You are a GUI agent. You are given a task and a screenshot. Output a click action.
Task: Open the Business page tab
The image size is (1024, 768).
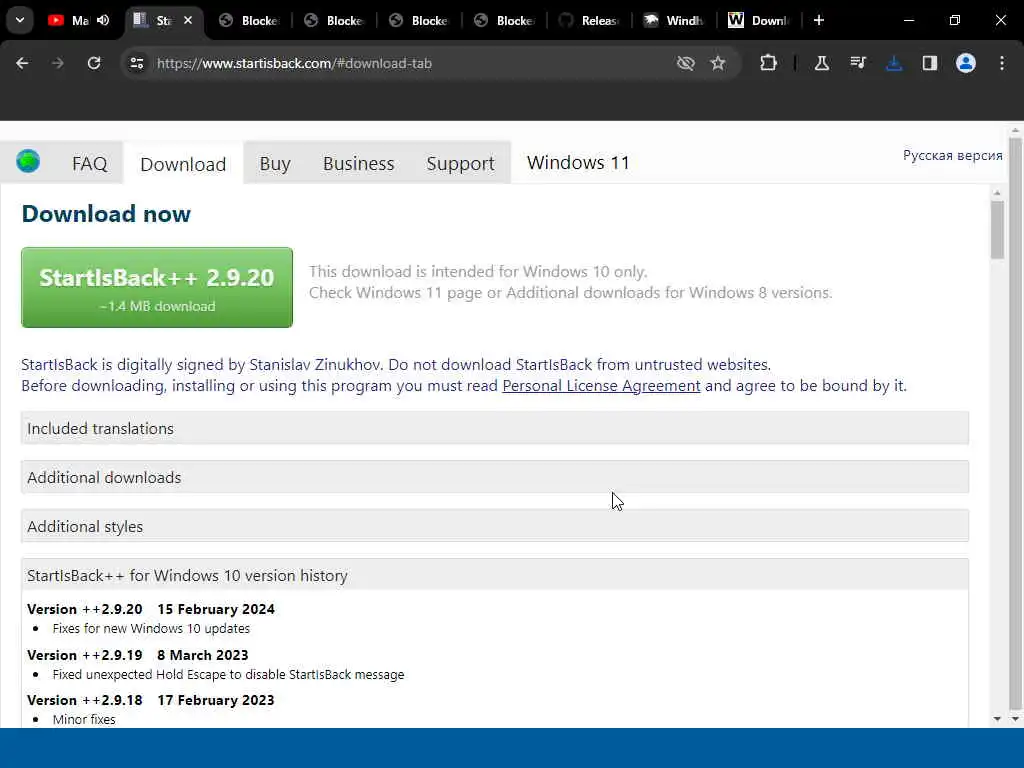[359, 163]
